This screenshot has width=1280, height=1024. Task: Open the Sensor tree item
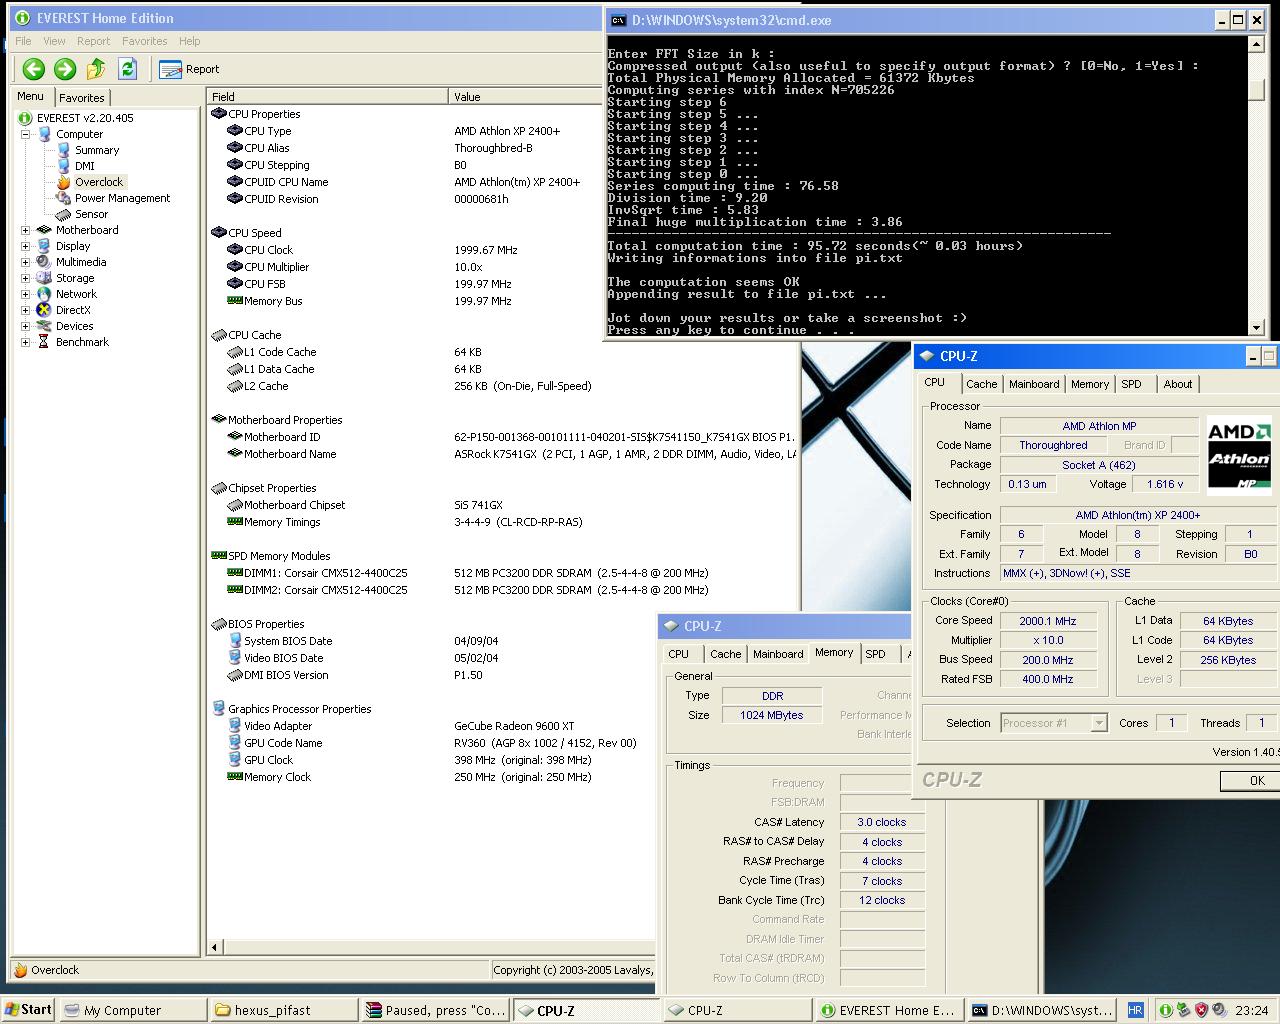coord(91,214)
